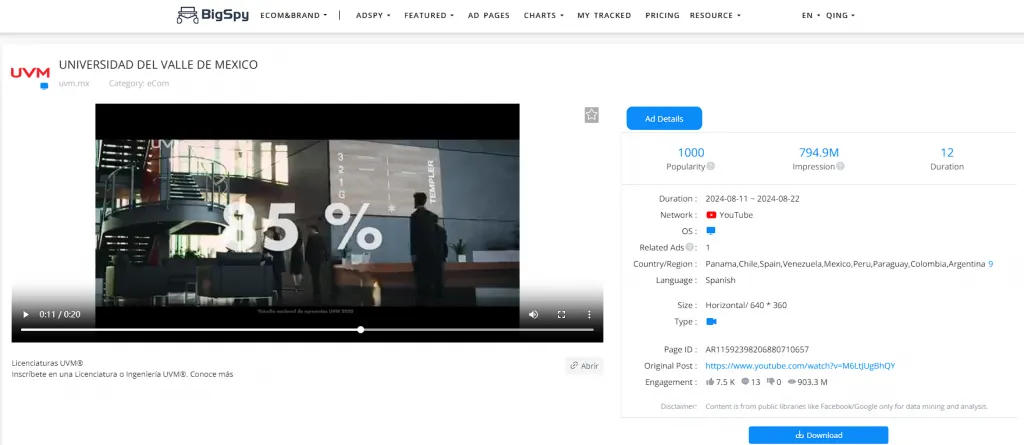Expand the RESOURCE menu
The width and height of the screenshot is (1024, 445).
(715, 15)
